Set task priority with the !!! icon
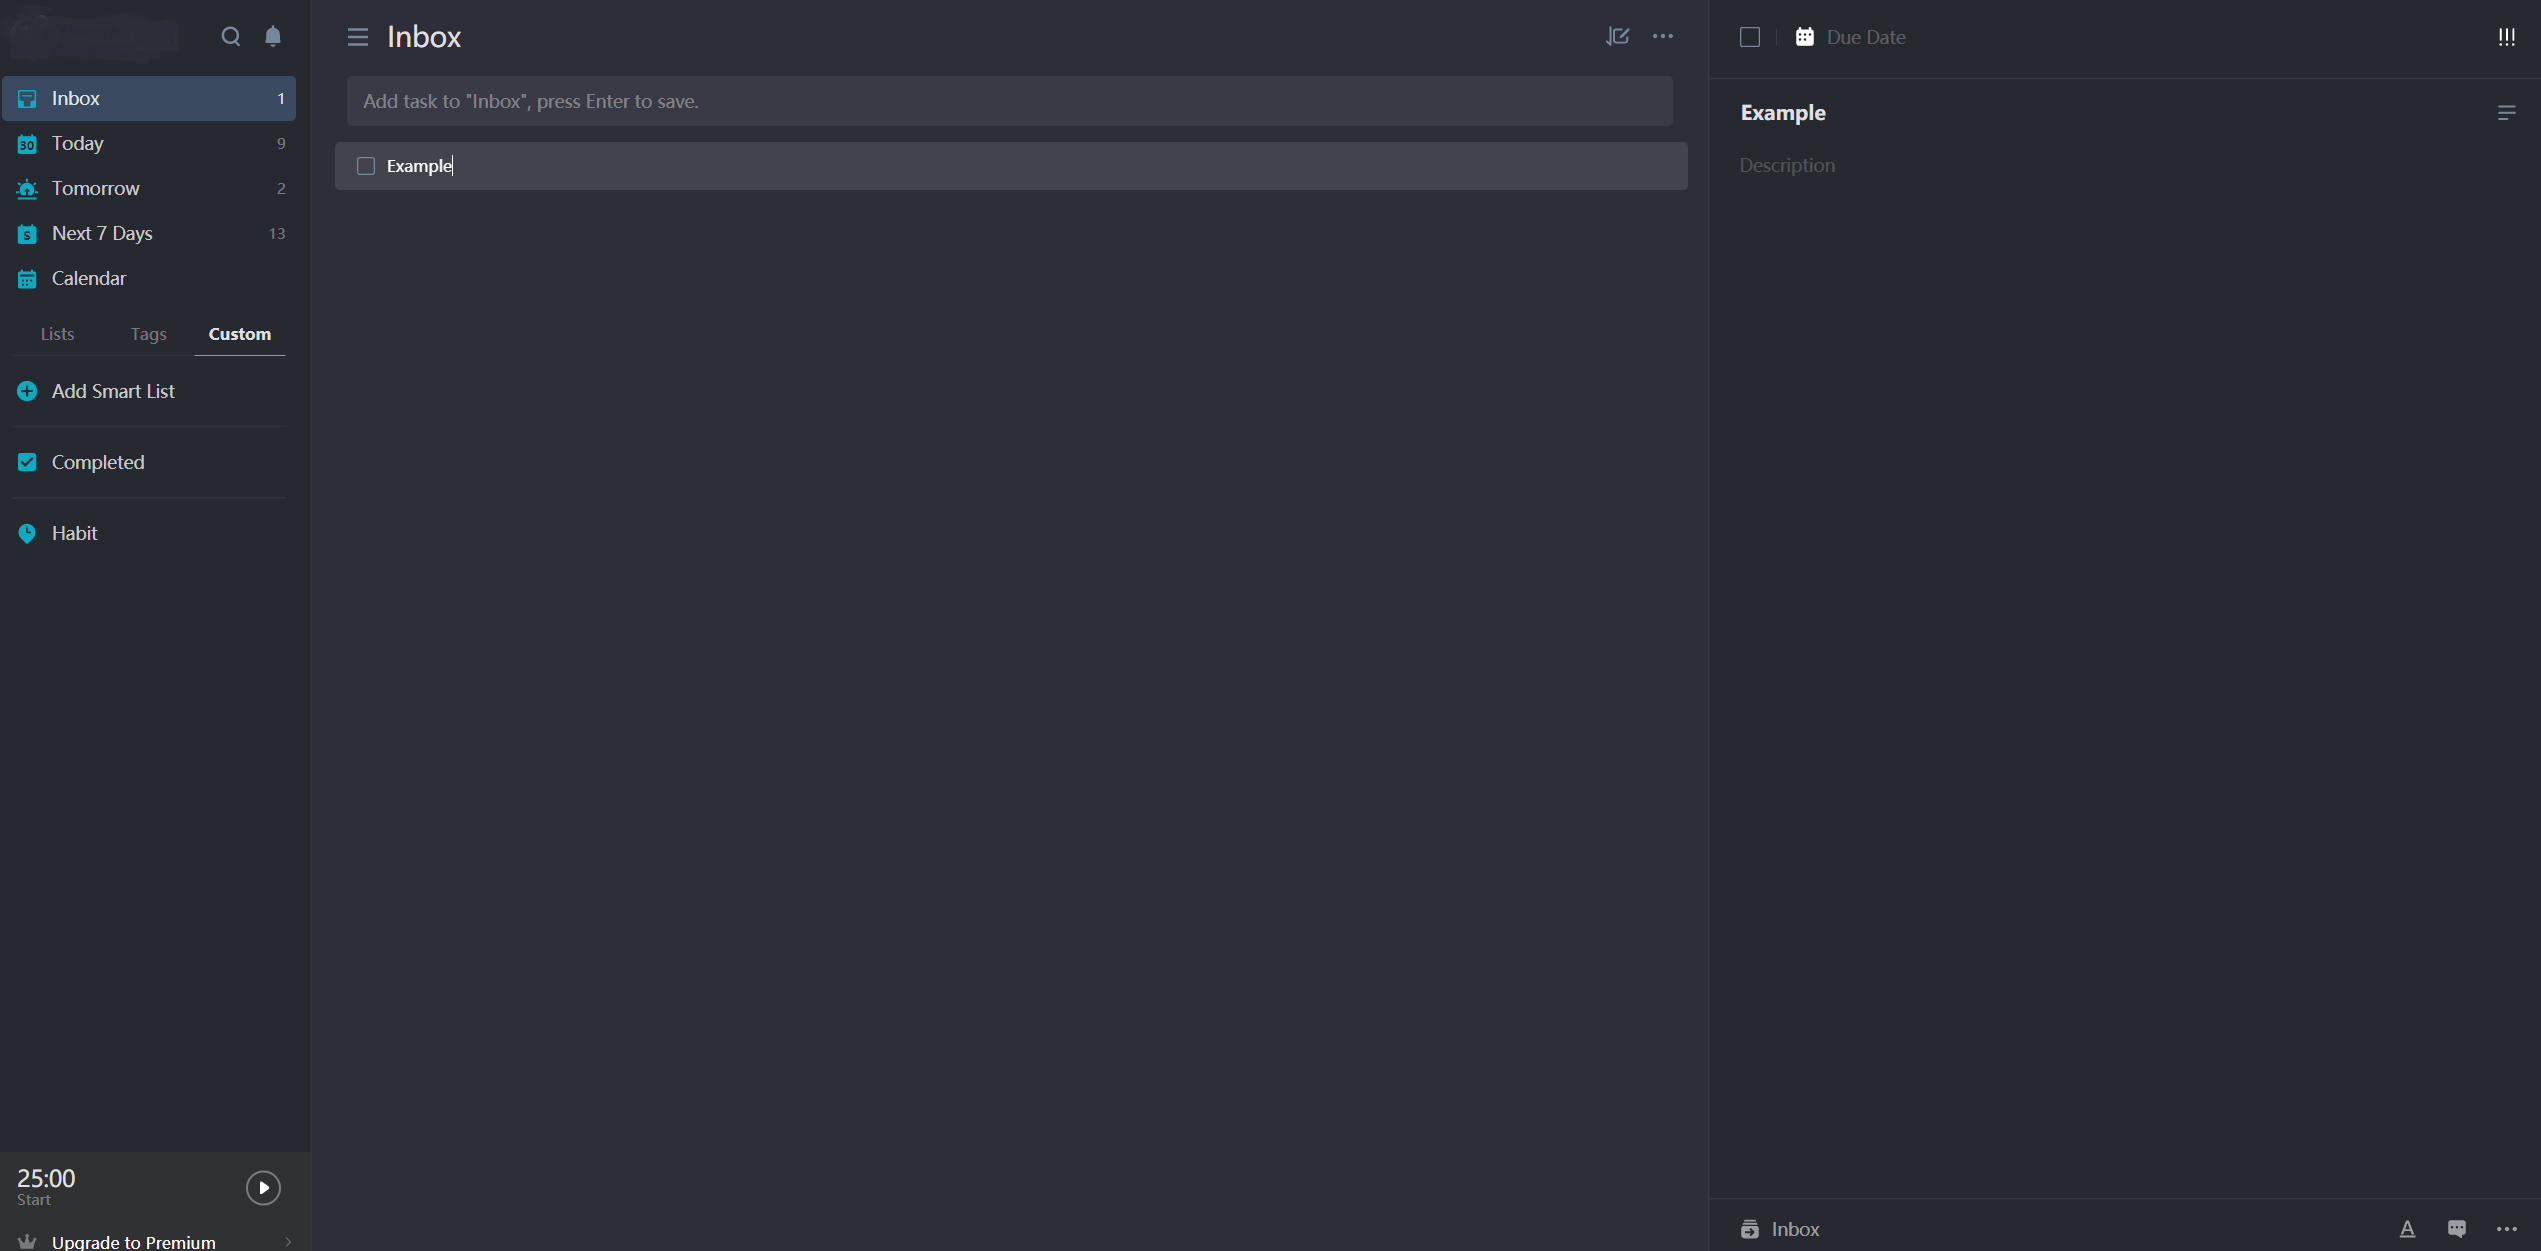The width and height of the screenshot is (2541, 1251). click(x=2507, y=36)
